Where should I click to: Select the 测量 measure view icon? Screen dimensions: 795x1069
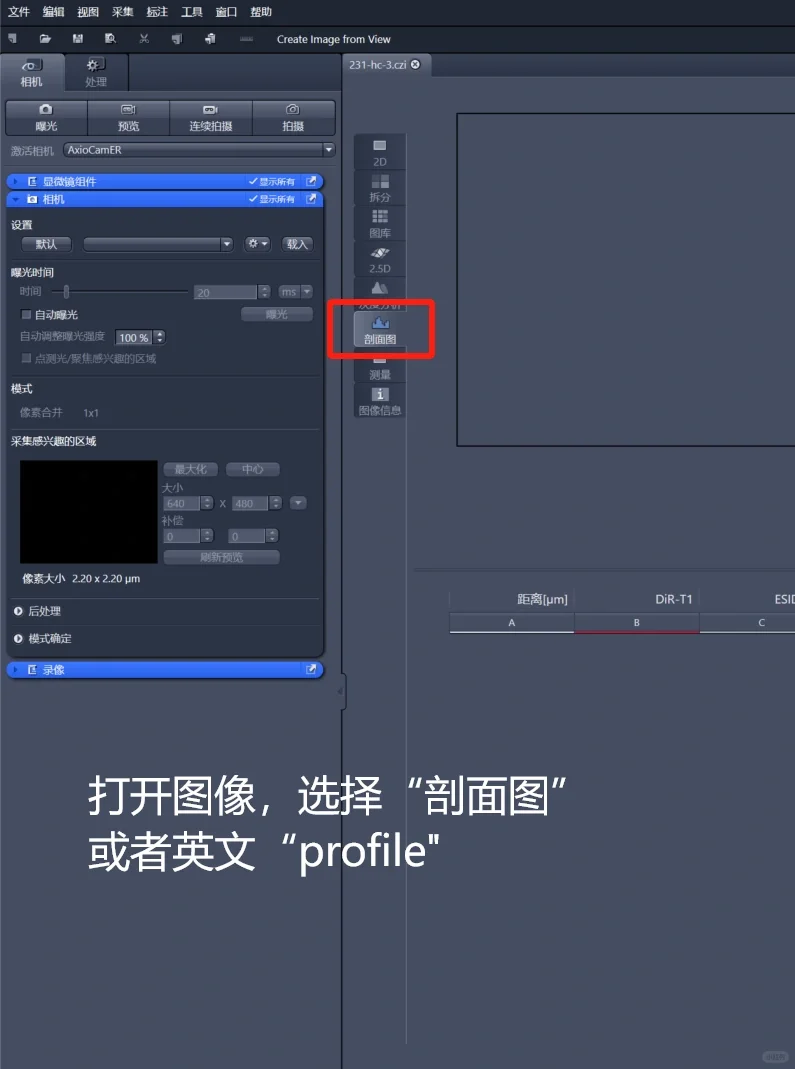click(x=380, y=367)
